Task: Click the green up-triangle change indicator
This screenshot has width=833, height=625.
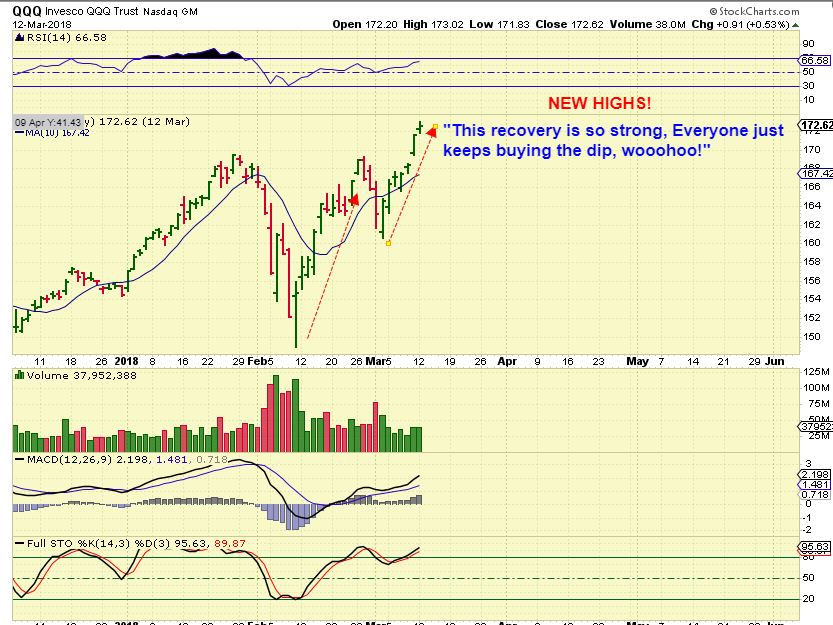Action: point(795,25)
